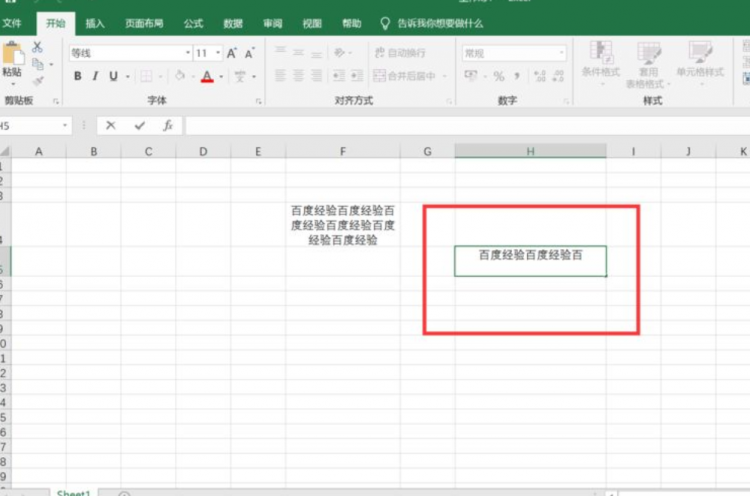Open the Sheet1 tab
750x496 pixels.
[x=74, y=493]
